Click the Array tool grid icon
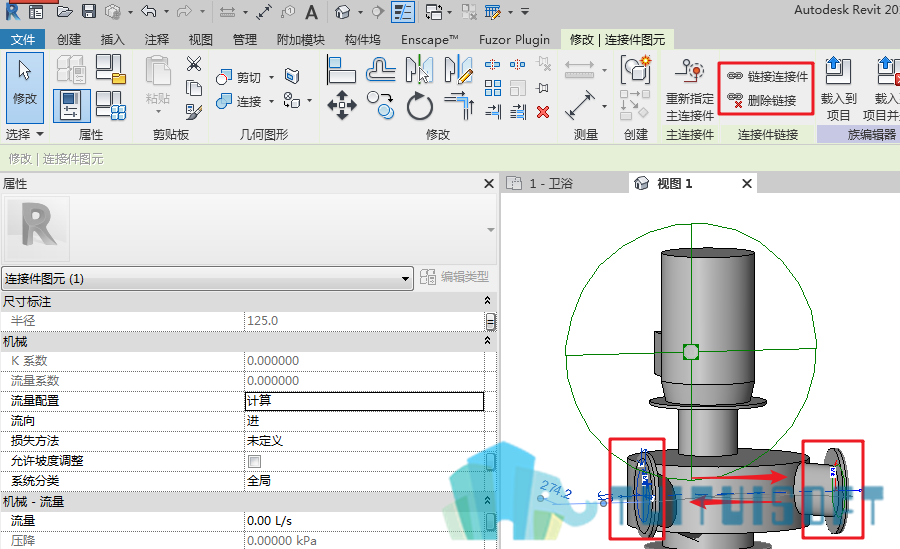 click(x=492, y=88)
